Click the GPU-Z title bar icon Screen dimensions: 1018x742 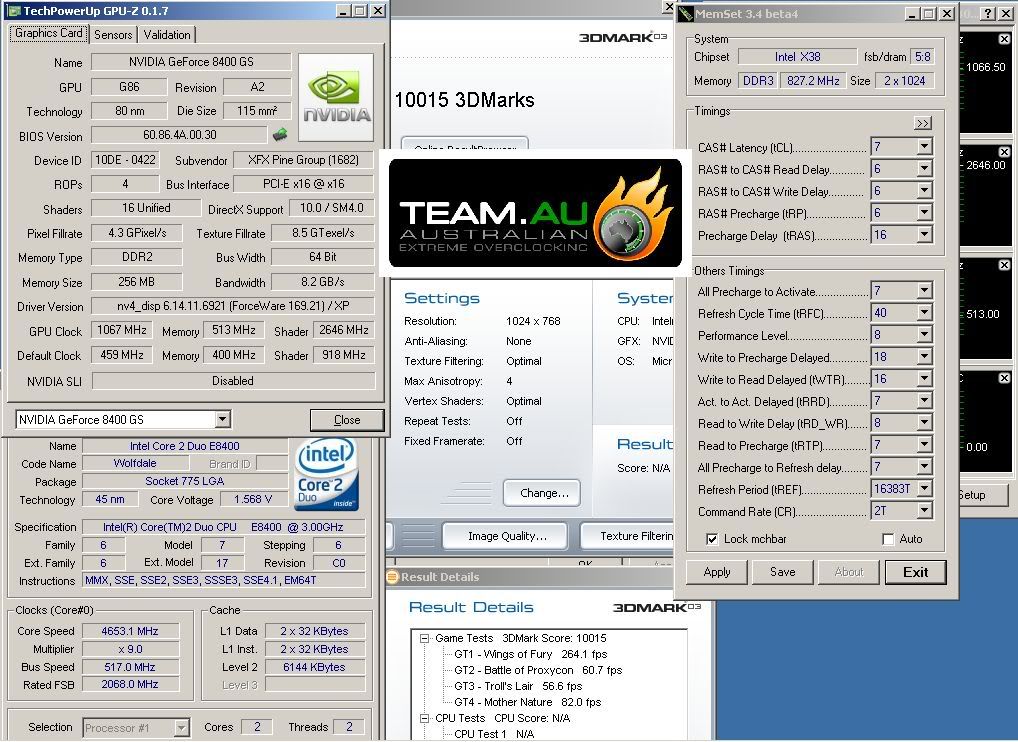tap(13, 11)
